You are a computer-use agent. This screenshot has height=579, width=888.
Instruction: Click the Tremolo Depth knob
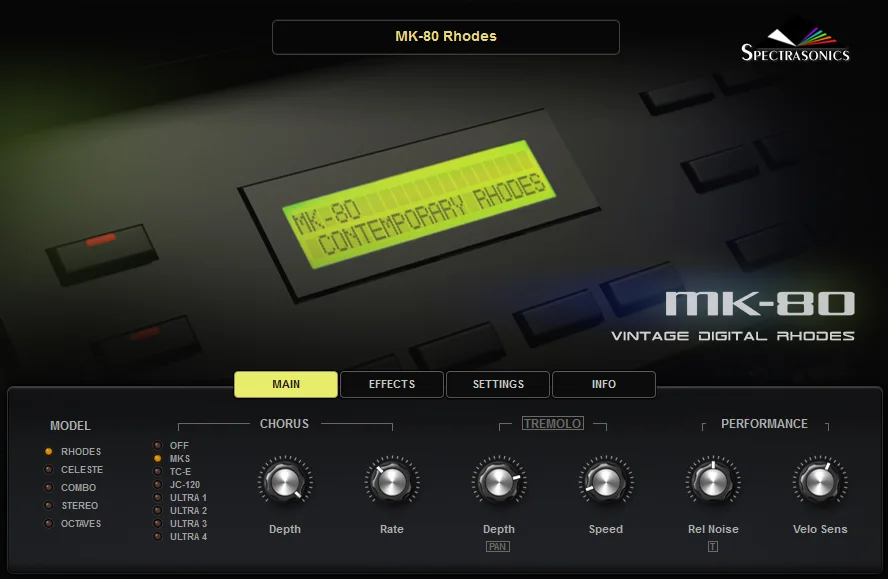[499, 482]
